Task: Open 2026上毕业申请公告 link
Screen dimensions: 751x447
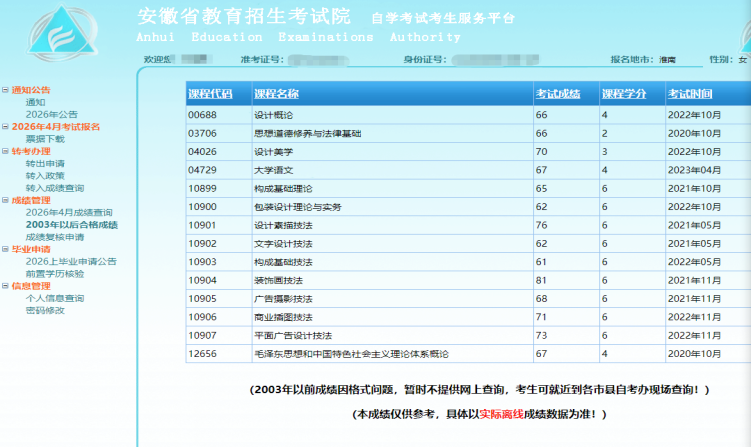Action: (71, 261)
